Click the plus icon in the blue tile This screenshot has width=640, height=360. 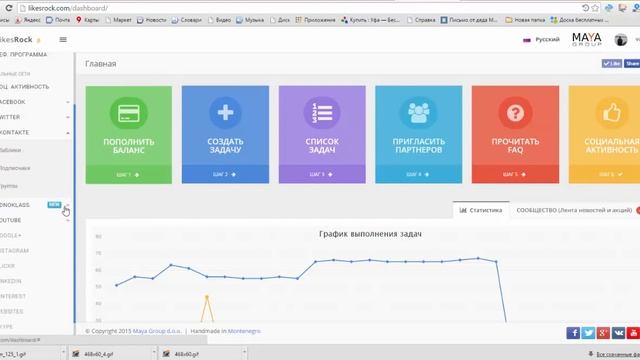click(x=225, y=112)
